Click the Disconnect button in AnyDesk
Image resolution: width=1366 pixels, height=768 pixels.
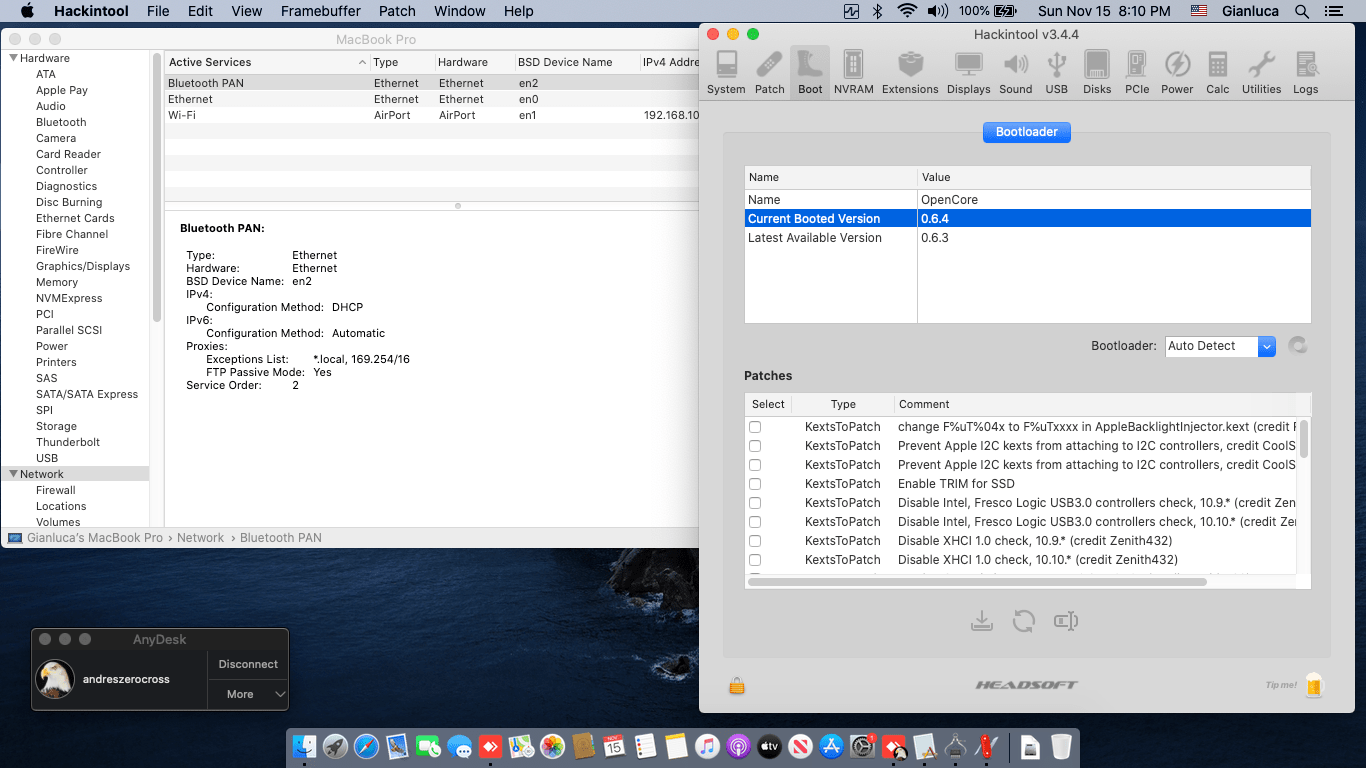pyautogui.click(x=248, y=664)
